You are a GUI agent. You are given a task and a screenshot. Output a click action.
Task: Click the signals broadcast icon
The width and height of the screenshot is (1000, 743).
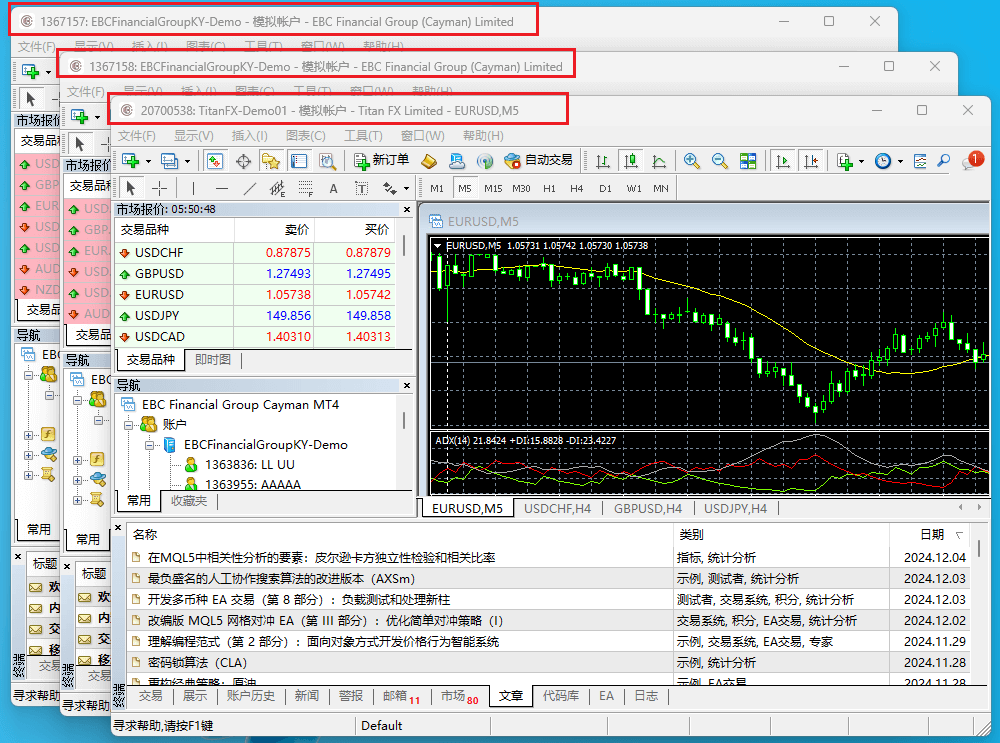485,161
